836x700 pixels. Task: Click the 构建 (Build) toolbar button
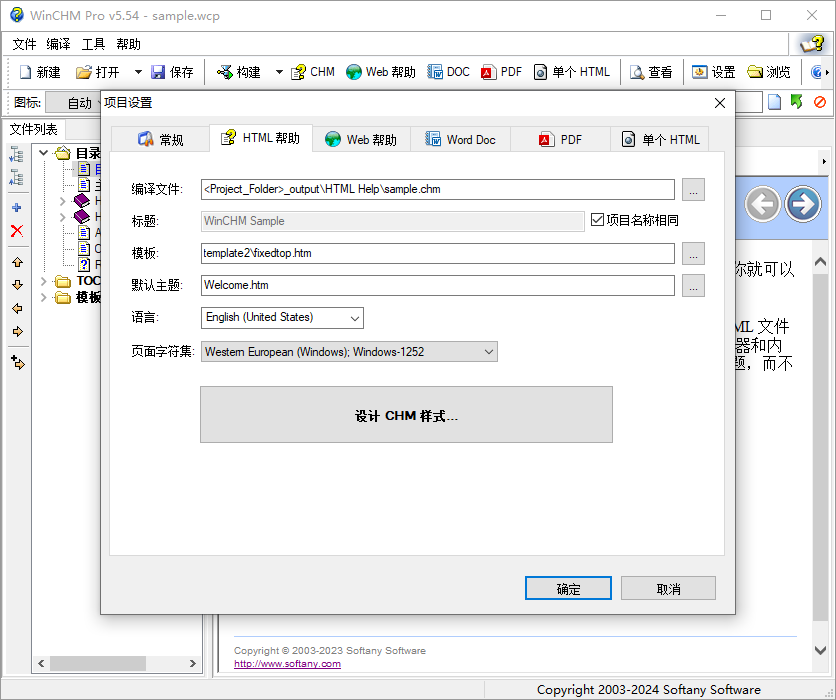239,72
